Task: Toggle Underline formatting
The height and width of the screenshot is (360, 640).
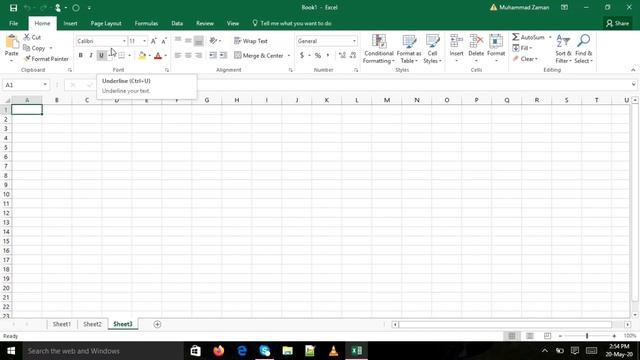Action: click(101, 56)
